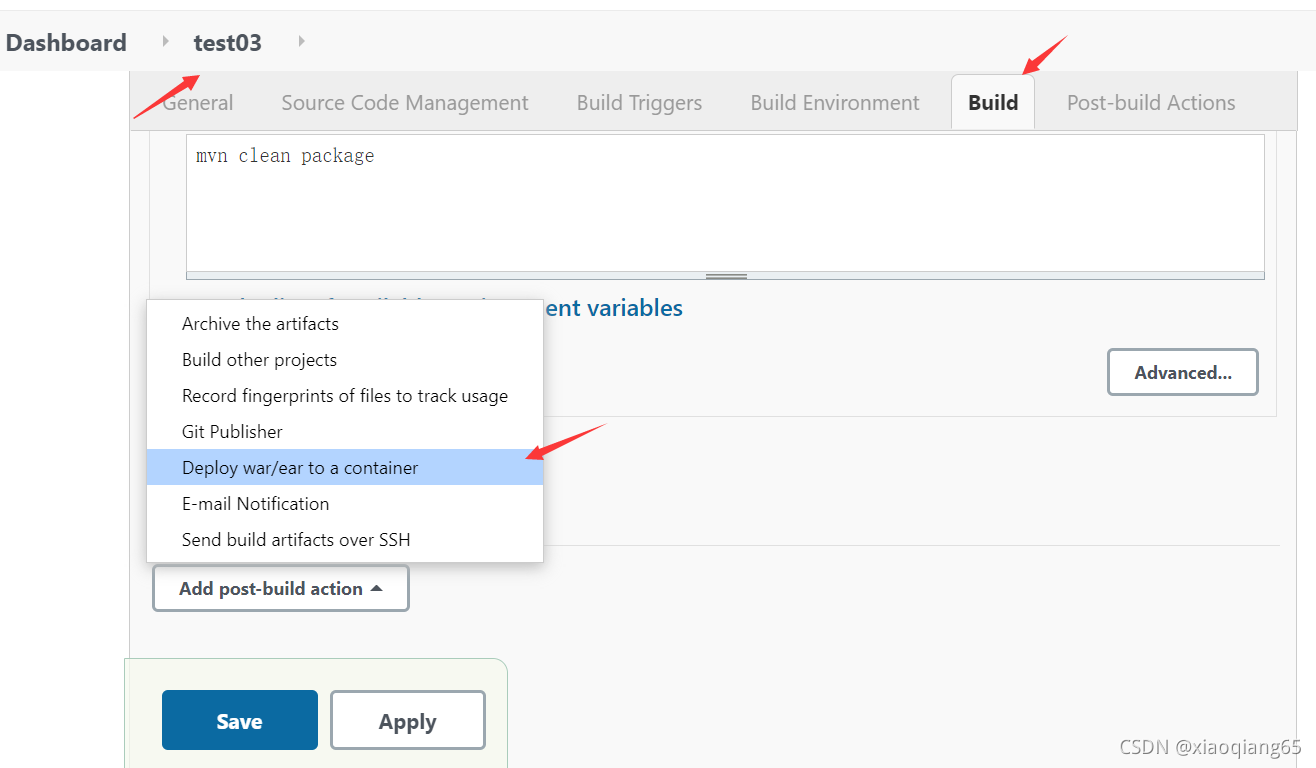Collapse the 'Add post-build action' dropdown

coord(280,588)
